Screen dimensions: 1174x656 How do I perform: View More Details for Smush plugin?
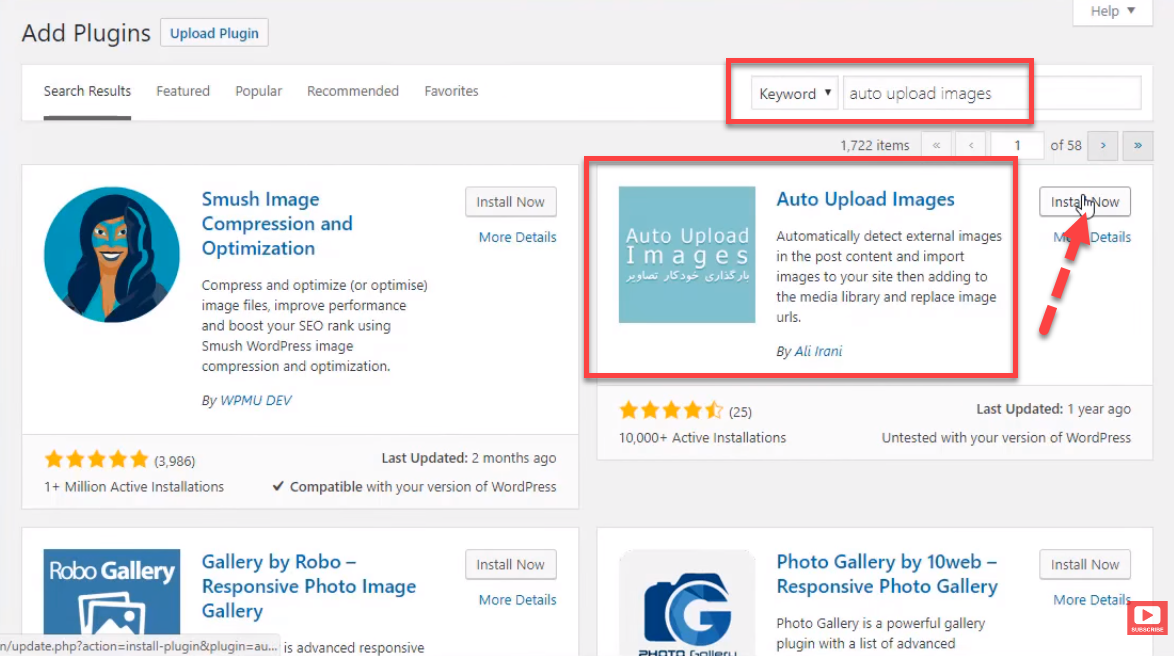(x=517, y=237)
